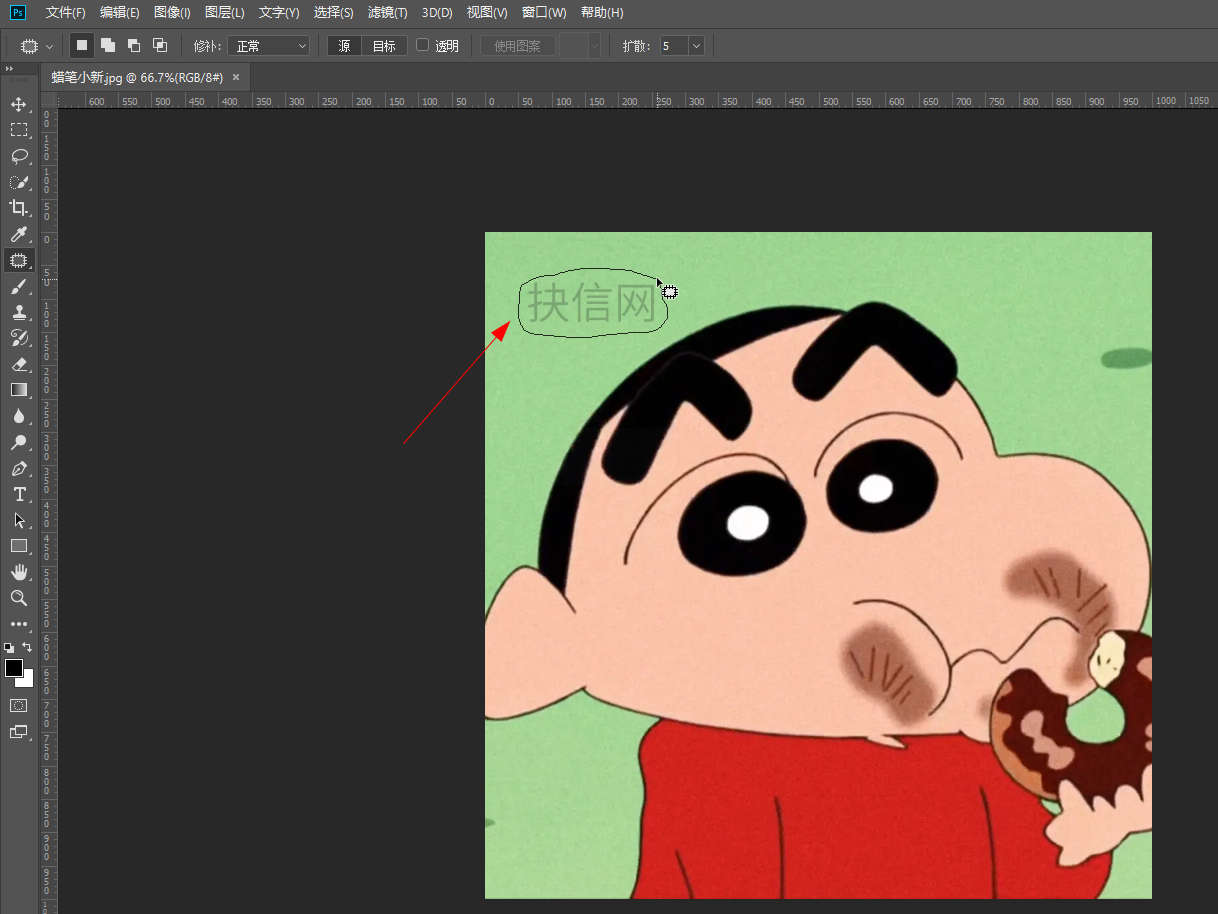The width and height of the screenshot is (1218, 914).
Task: Select the Move tool
Action: point(18,104)
